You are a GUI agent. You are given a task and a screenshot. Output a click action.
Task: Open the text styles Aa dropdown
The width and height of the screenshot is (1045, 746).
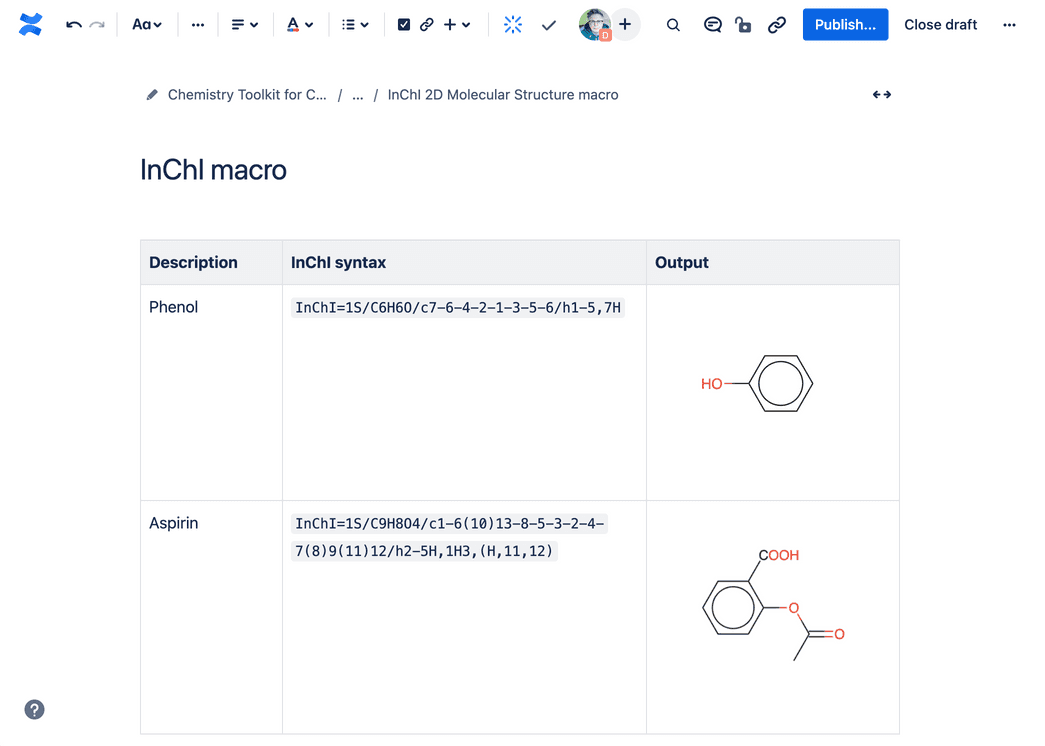[146, 24]
